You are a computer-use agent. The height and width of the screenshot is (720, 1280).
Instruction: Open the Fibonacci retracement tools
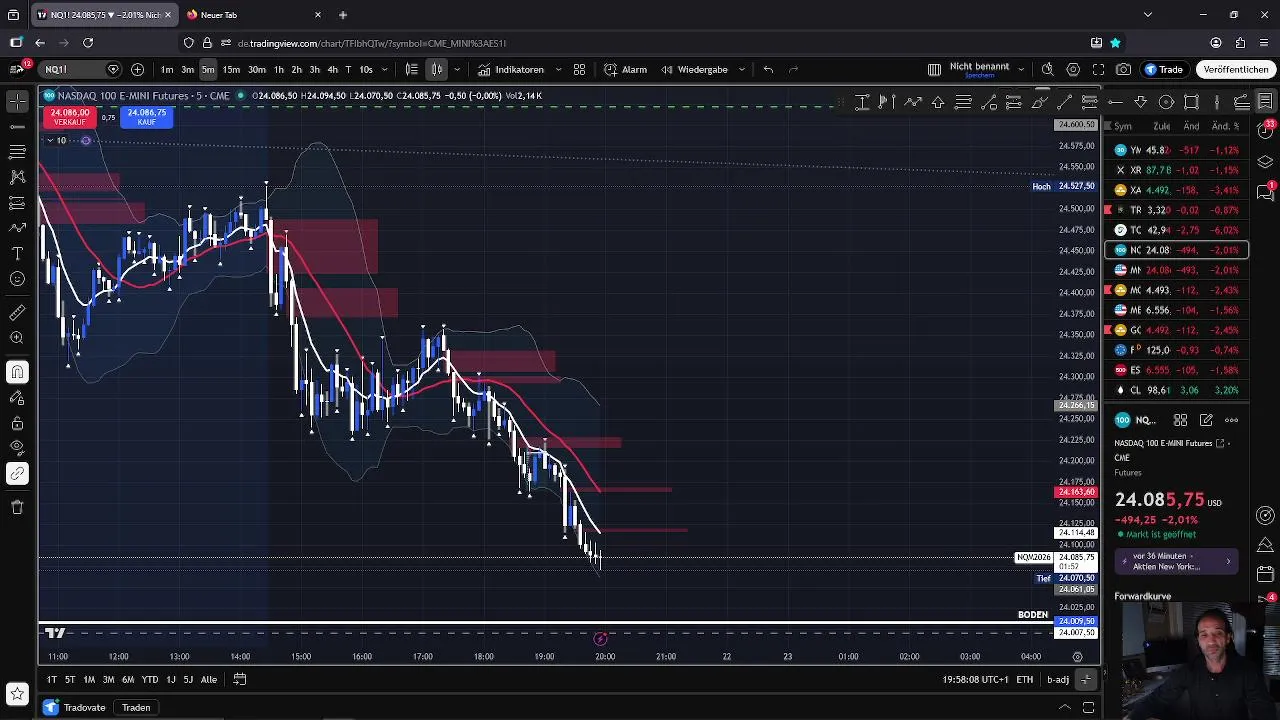[17, 152]
